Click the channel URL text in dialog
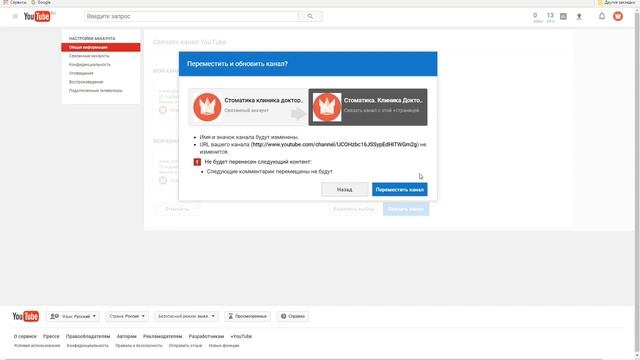 (335, 144)
